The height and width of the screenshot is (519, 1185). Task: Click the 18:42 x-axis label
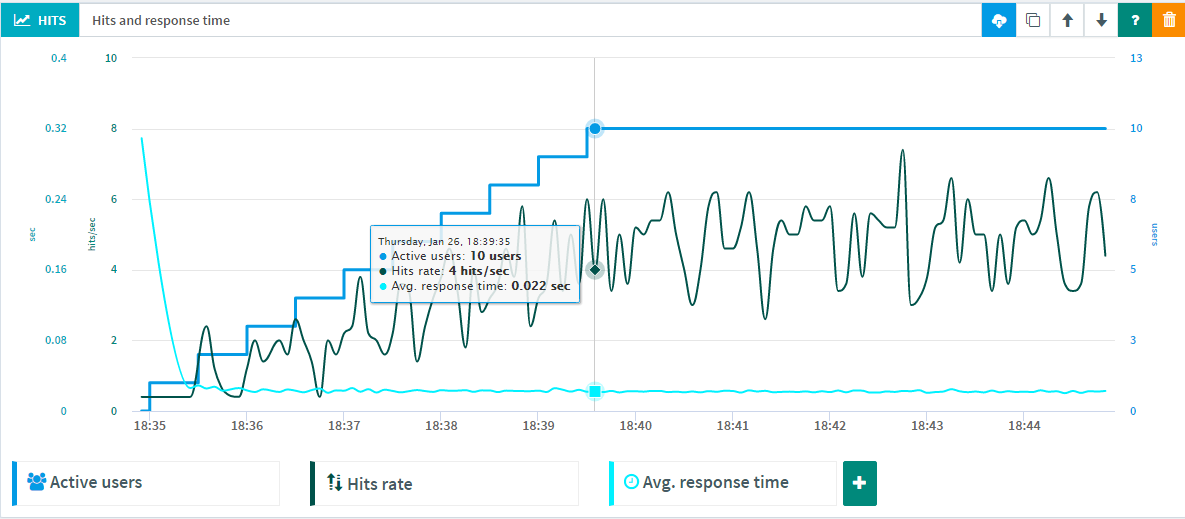pyautogui.click(x=829, y=426)
